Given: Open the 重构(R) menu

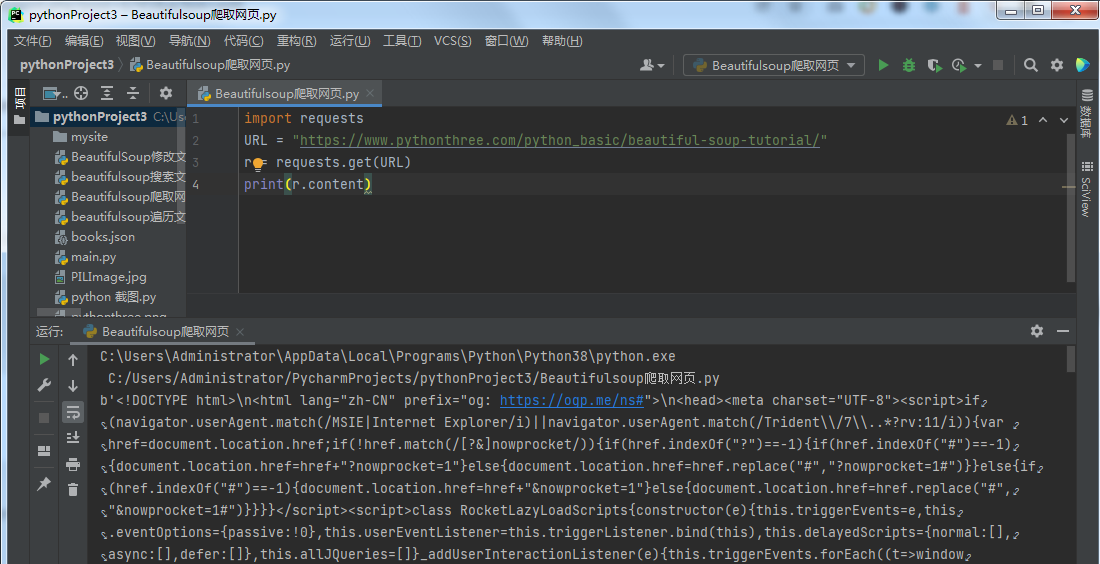Looking at the screenshot, I should 296,41.
